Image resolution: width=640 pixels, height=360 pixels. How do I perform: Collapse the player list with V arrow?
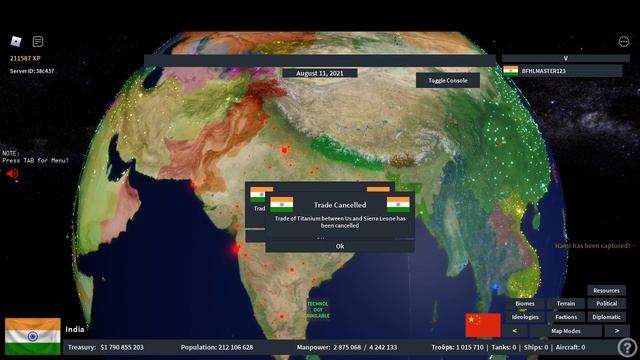[x=566, y=58]
